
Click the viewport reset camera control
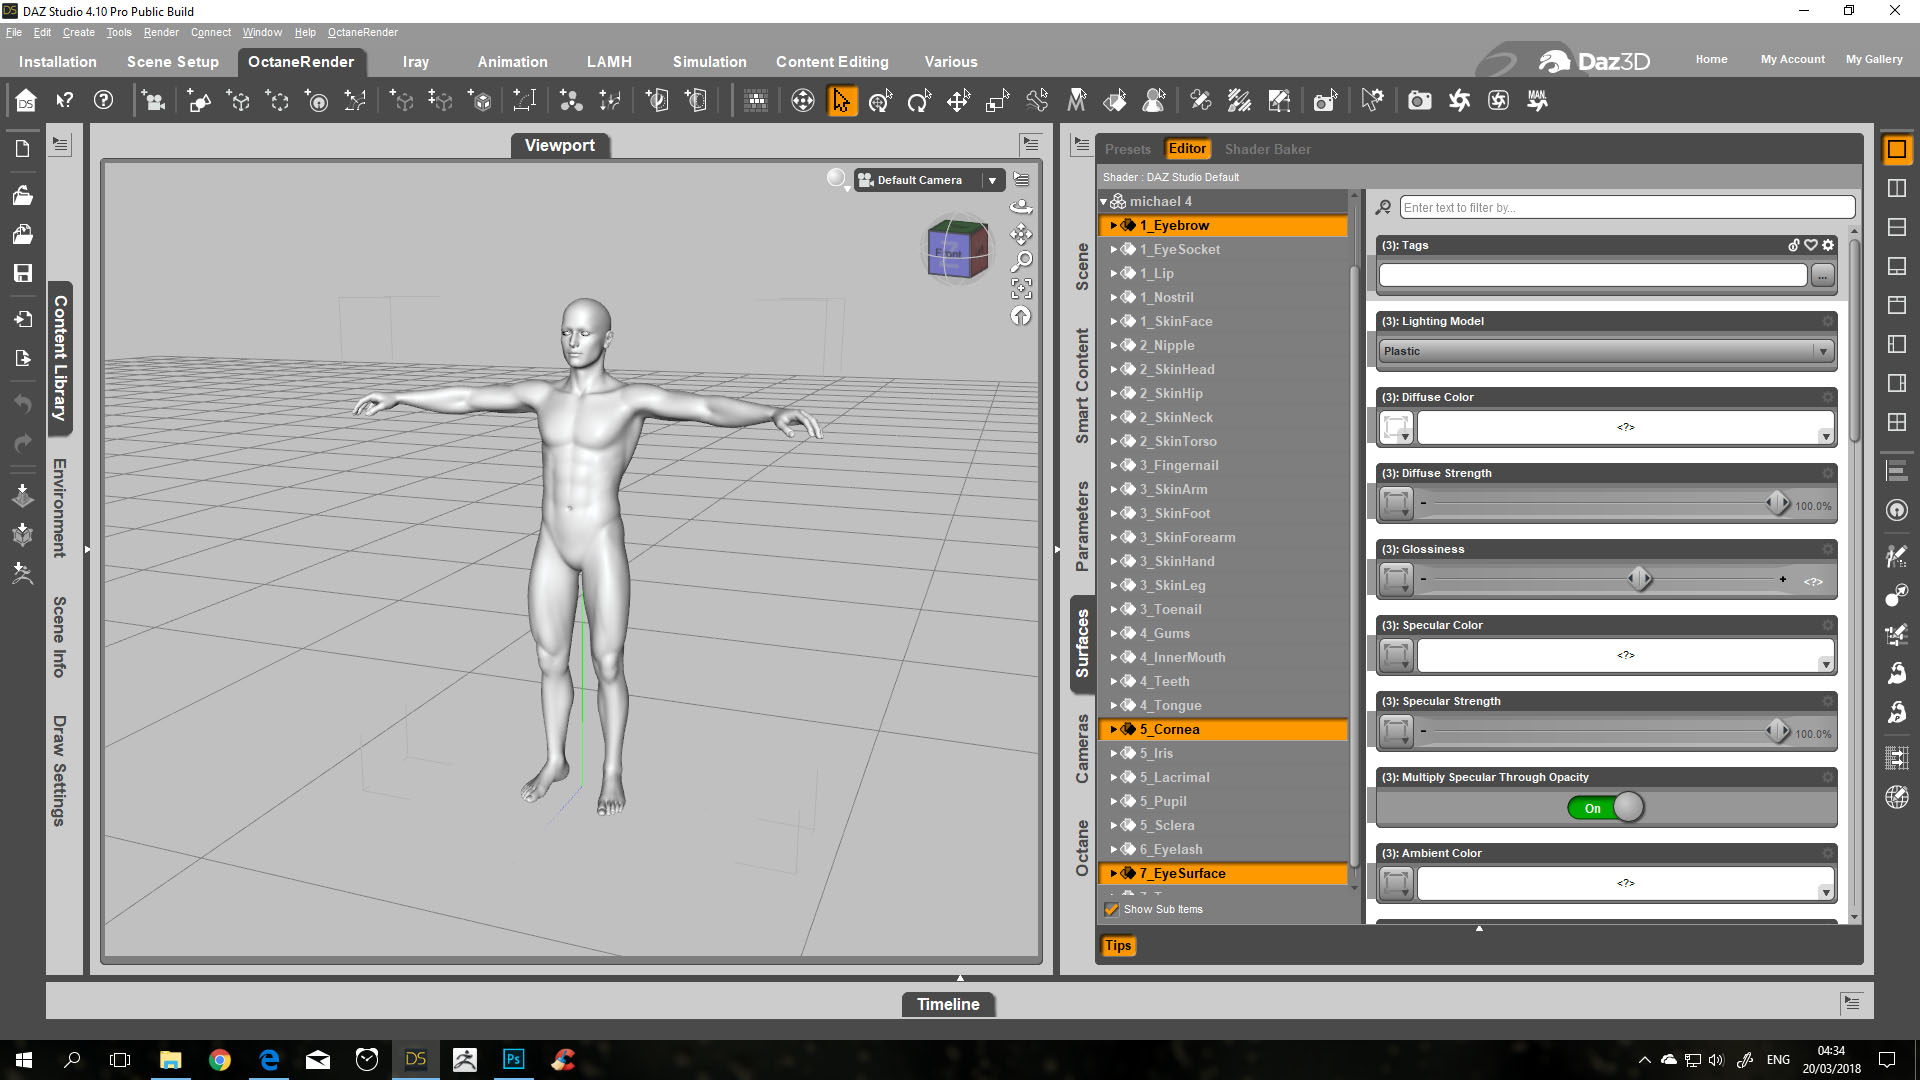point(1021,316)
